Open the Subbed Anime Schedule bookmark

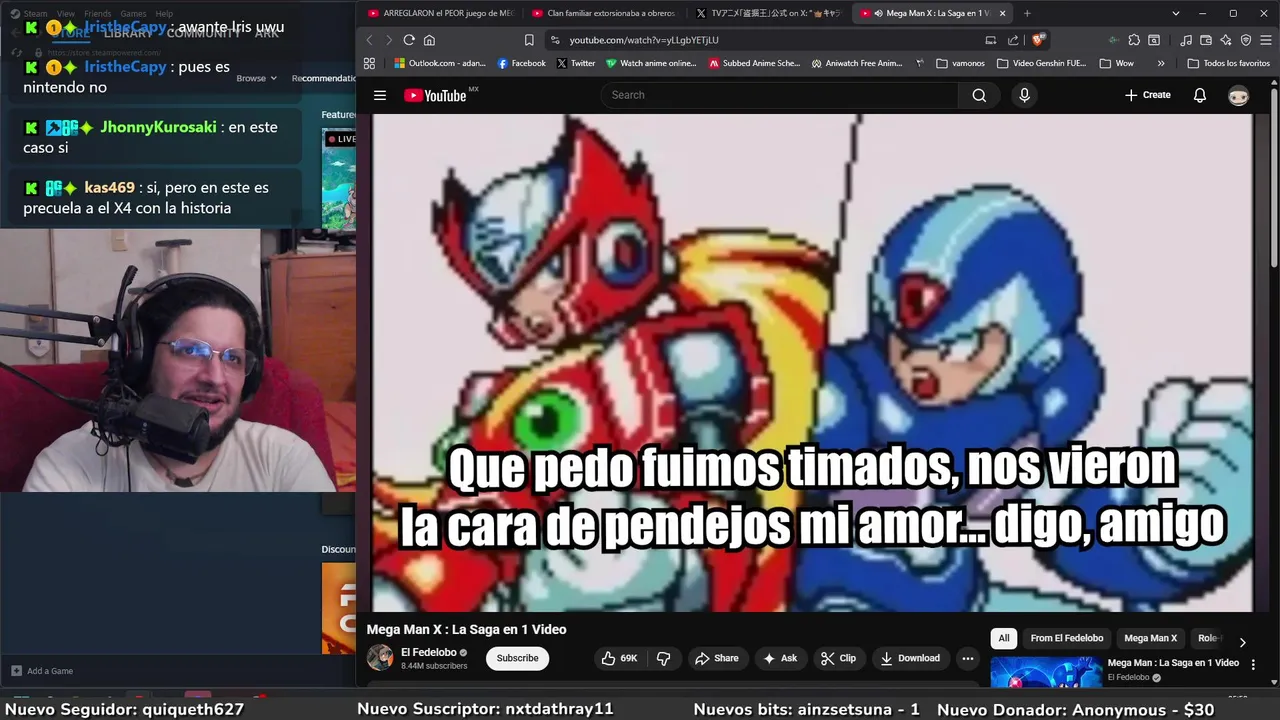754,63
